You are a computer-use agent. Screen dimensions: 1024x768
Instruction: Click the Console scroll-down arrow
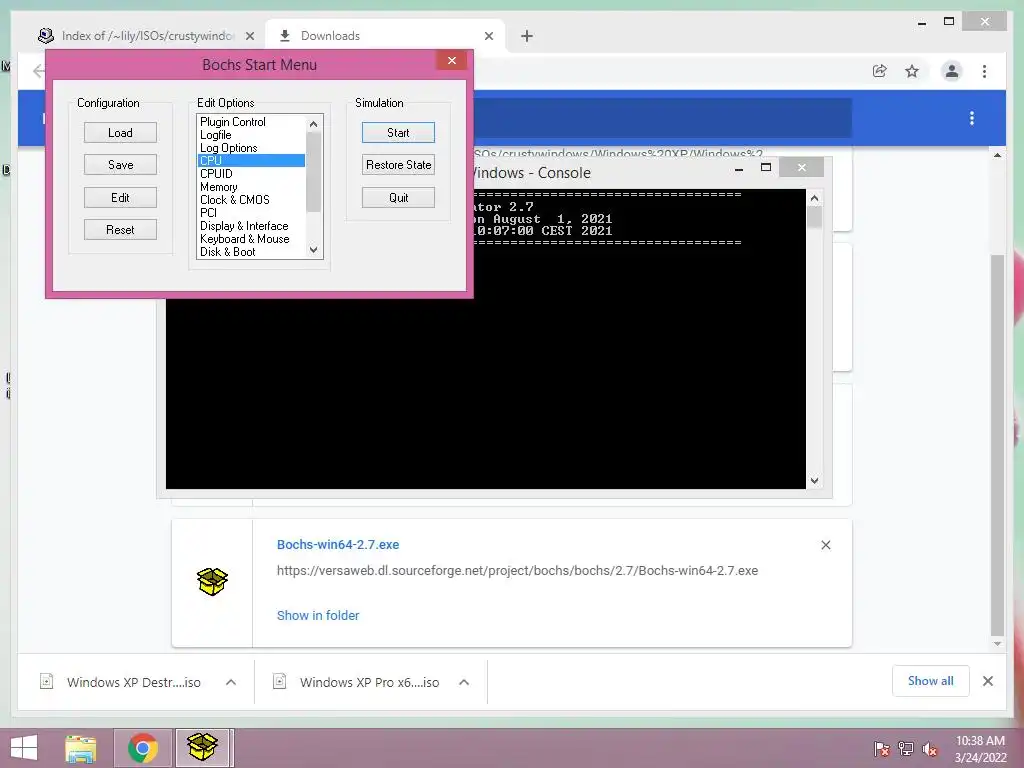point(814,481)
